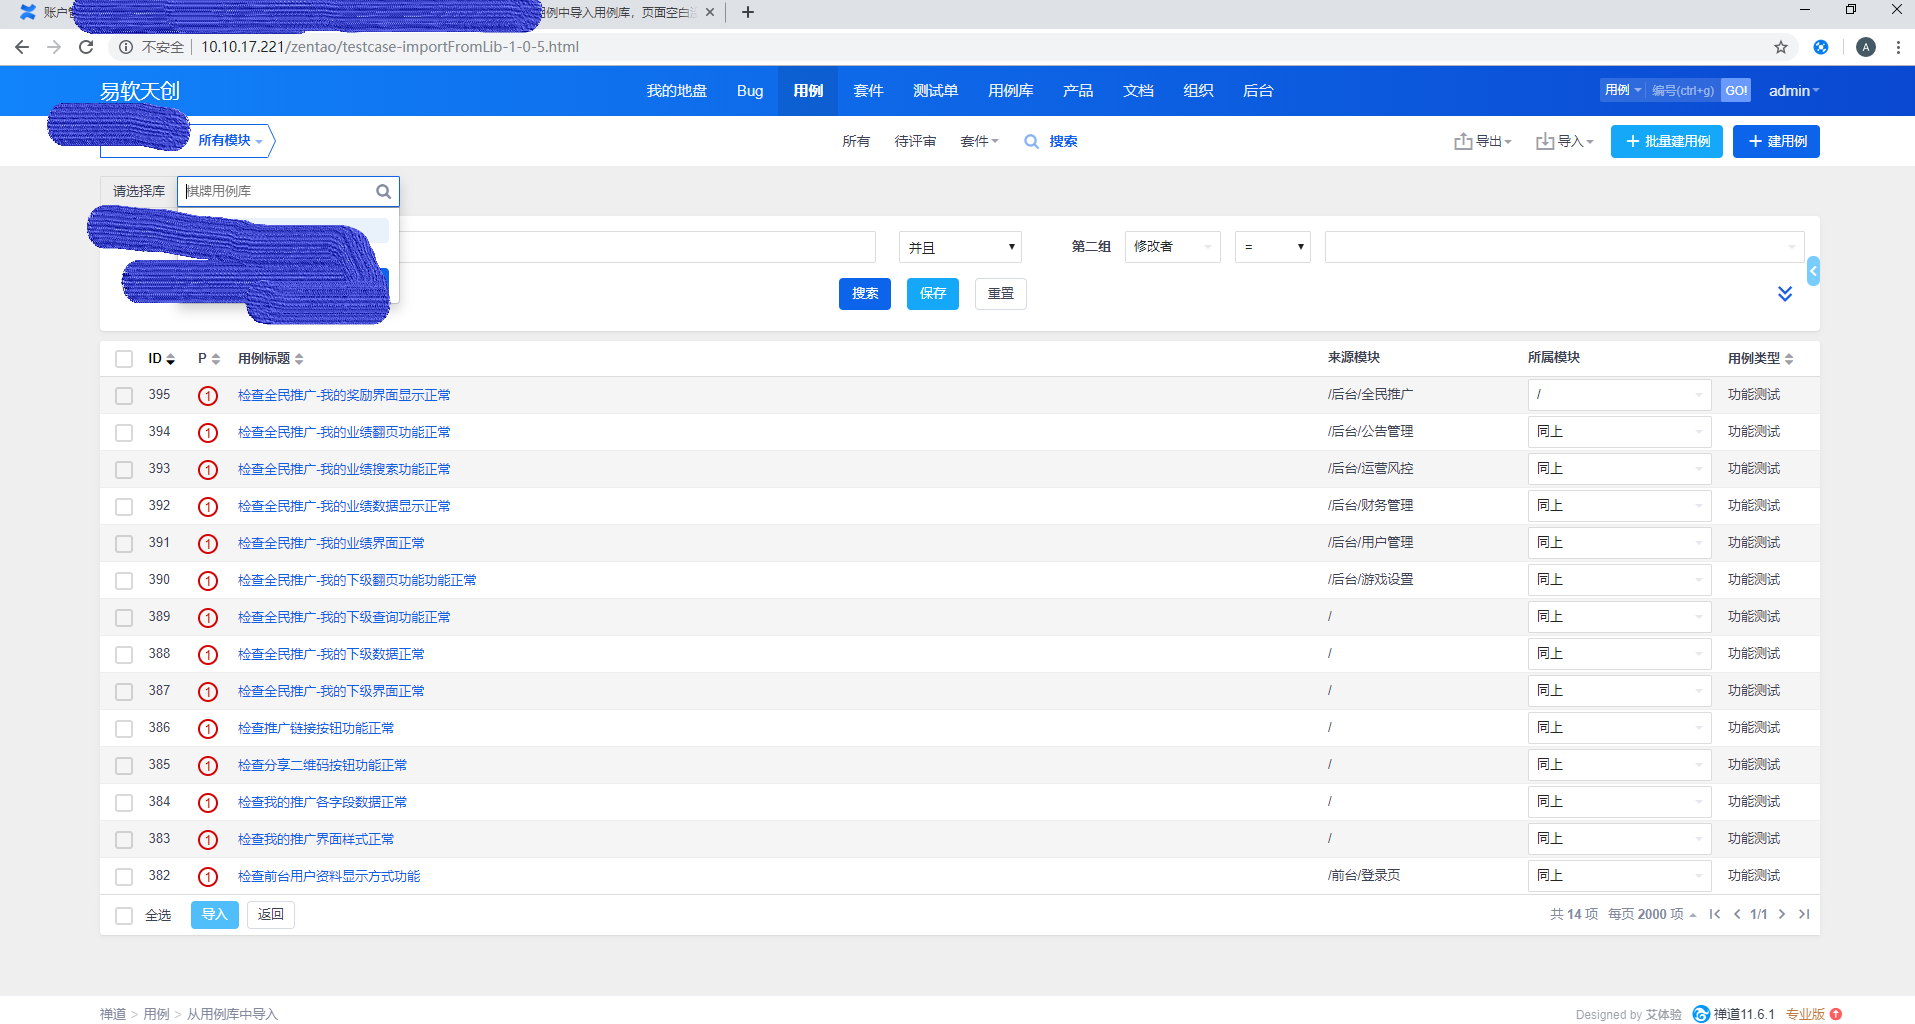The image size is (1915, 1024).
Task: Go to the next results page
Action: point(1782,914)
